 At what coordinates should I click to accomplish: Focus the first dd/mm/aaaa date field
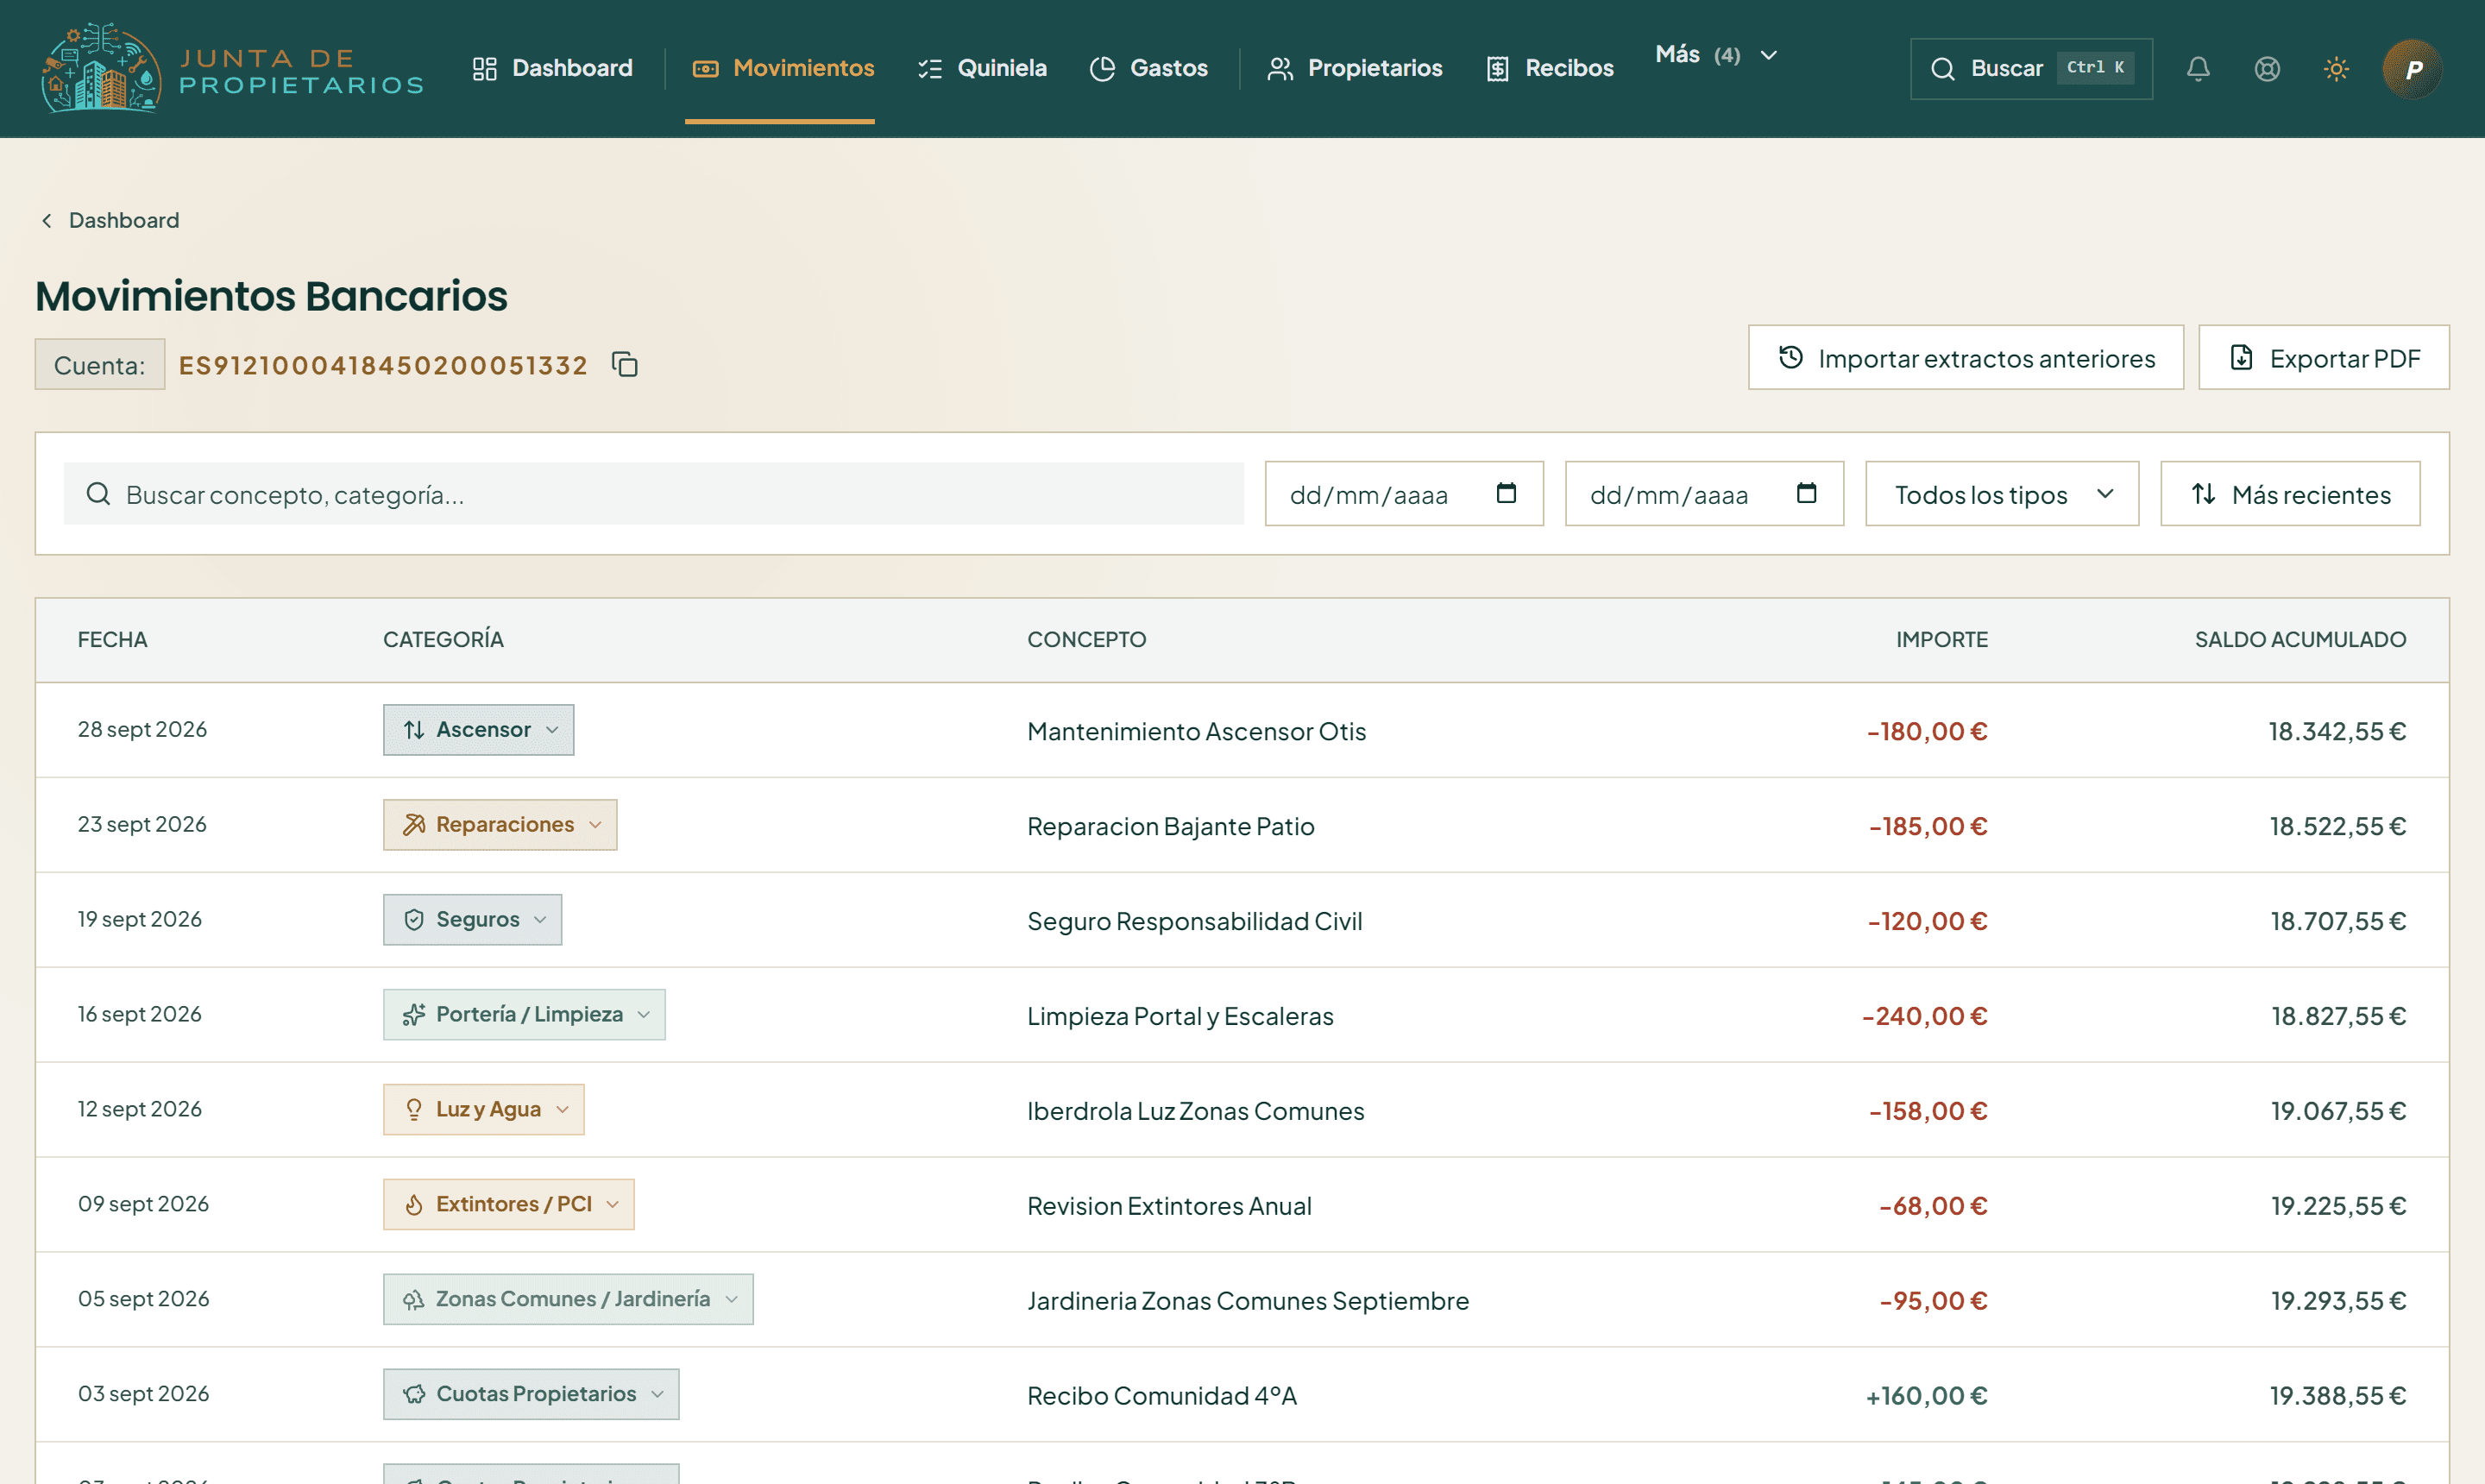tap(1404, 494)
